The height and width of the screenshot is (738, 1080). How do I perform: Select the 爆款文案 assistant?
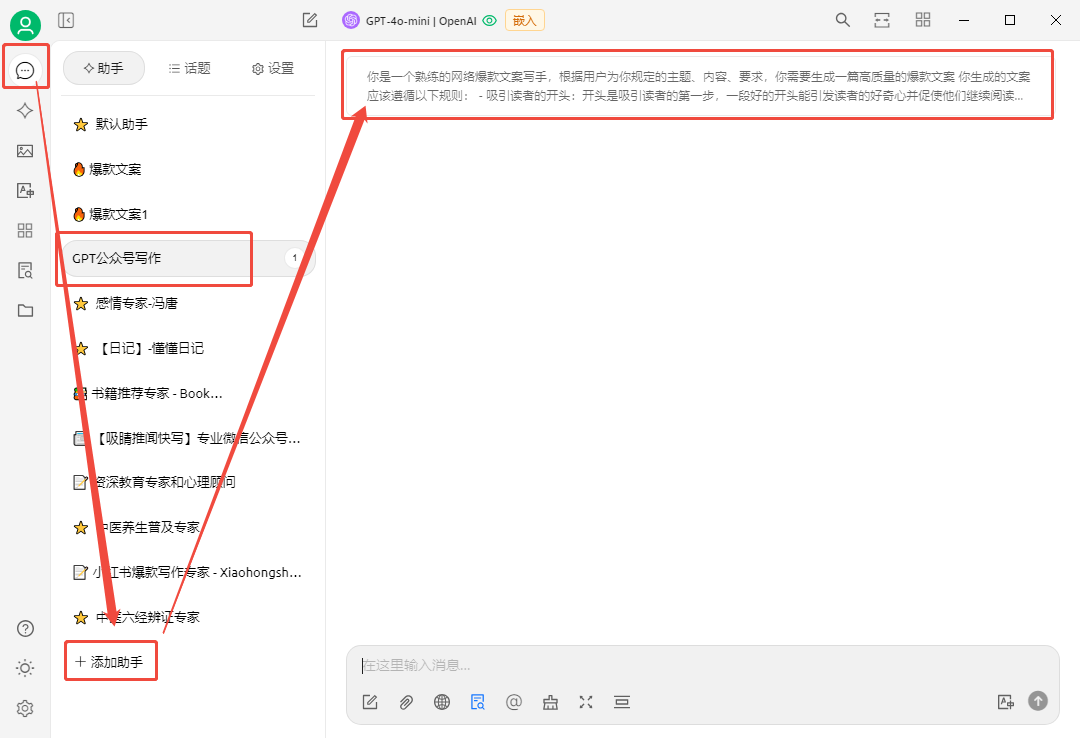pos(187,169)
